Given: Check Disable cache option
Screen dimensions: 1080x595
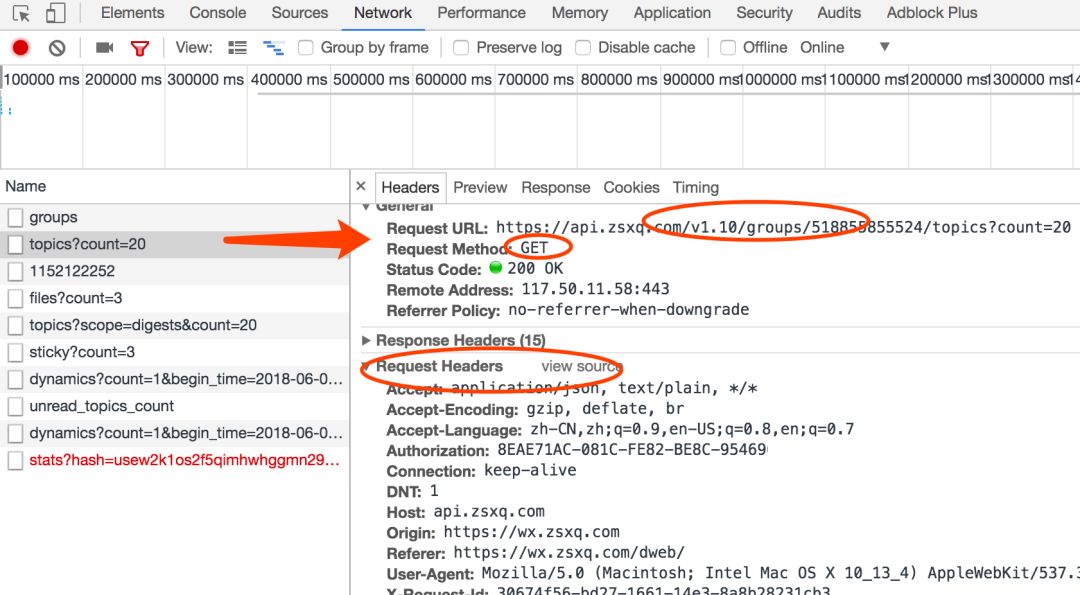Looking at the screenshot, I should (583, 48).
